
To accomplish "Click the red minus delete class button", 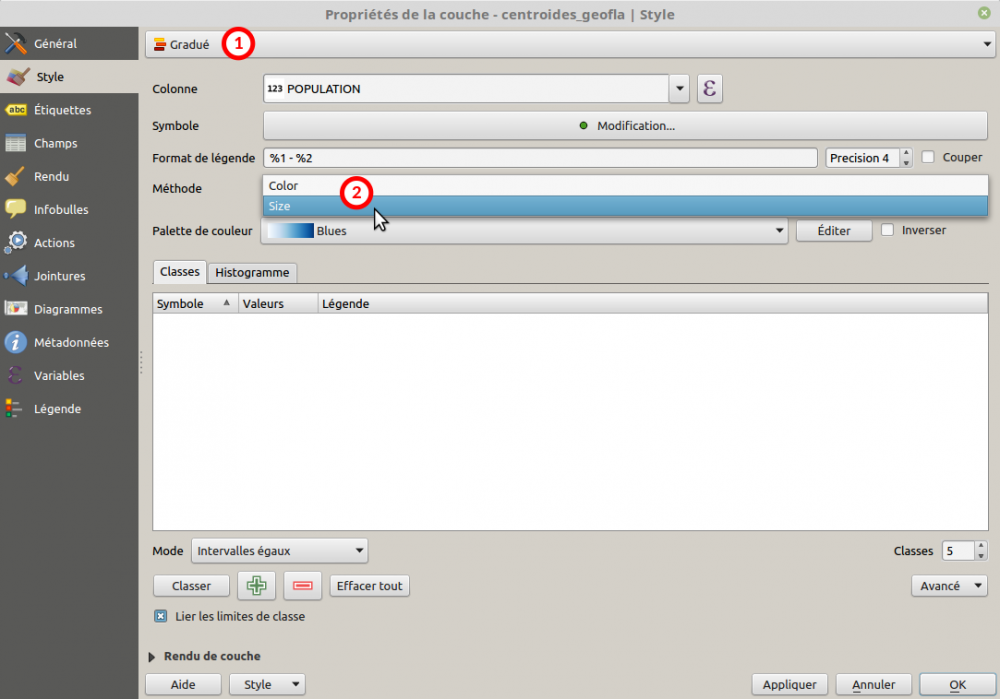I will click(302, 586).
